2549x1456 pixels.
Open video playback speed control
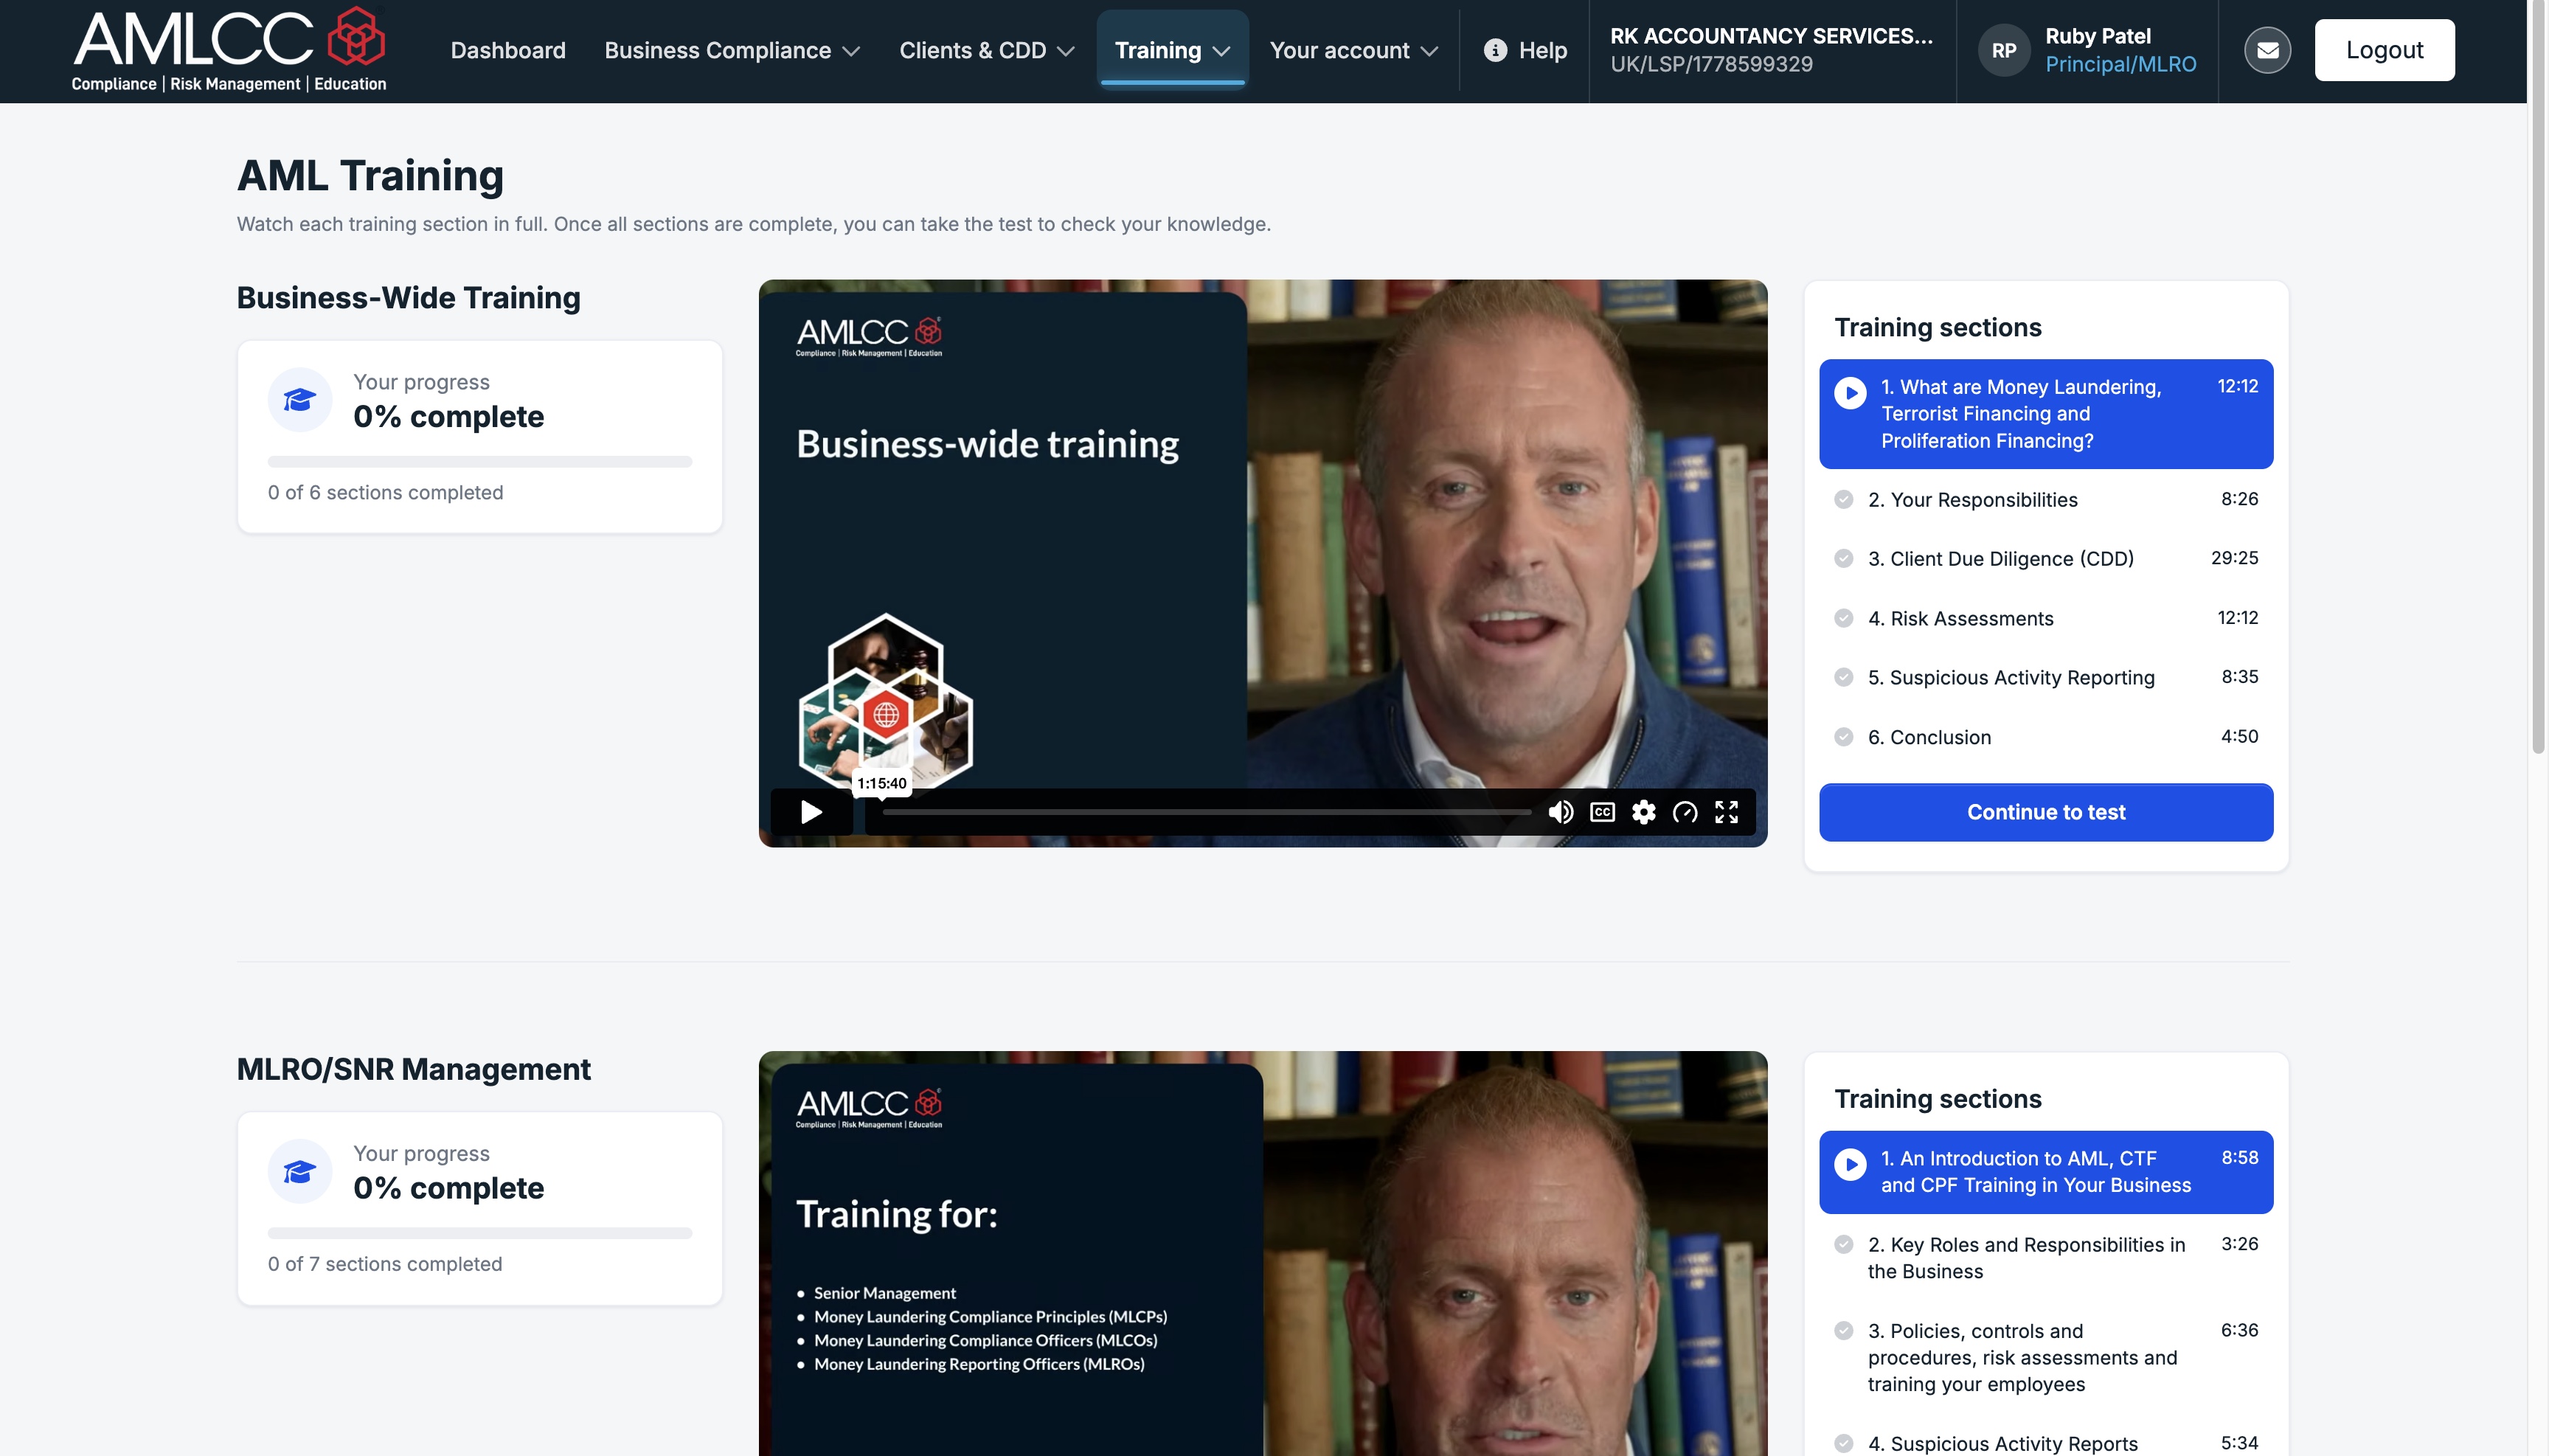(1685, 812)
